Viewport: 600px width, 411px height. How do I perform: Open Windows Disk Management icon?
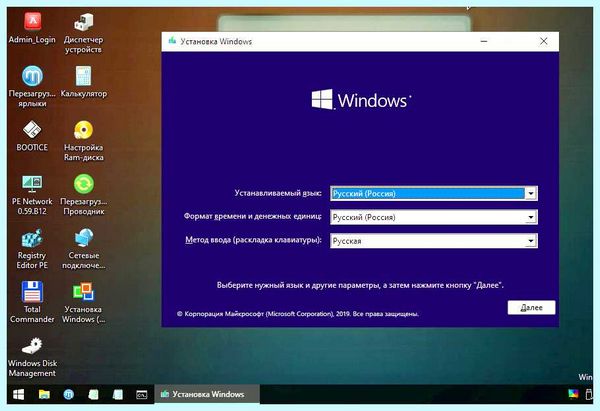coord(32,357)
